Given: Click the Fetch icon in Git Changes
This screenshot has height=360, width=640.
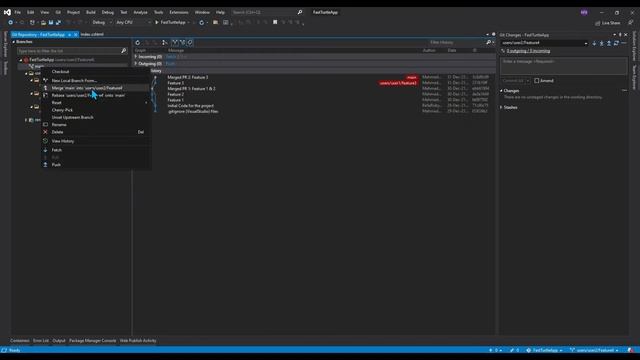Looking at the screenshot, I should point(594,43).
